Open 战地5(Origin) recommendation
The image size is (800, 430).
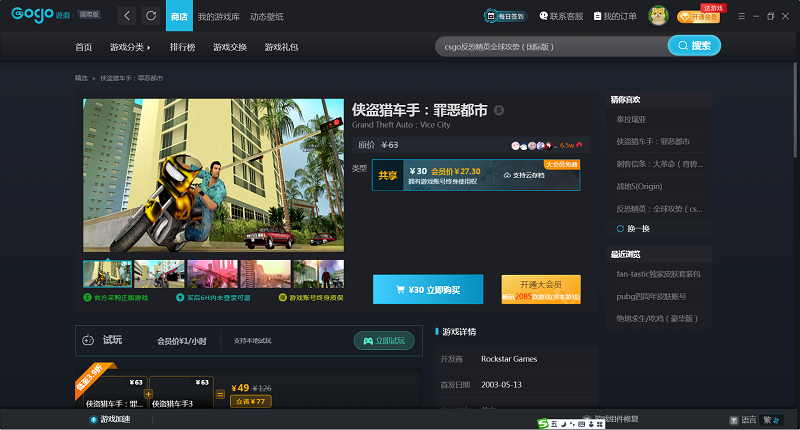click(639, 186)
